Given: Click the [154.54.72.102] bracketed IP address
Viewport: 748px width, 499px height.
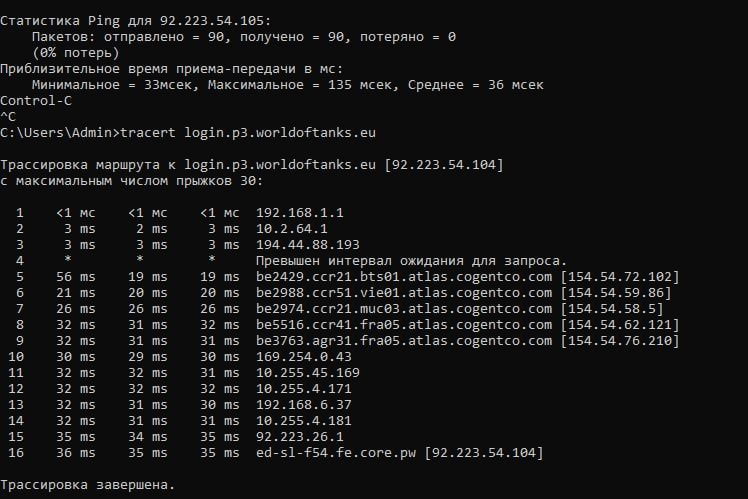Looking at the screenshot, I should pos(620,277).
